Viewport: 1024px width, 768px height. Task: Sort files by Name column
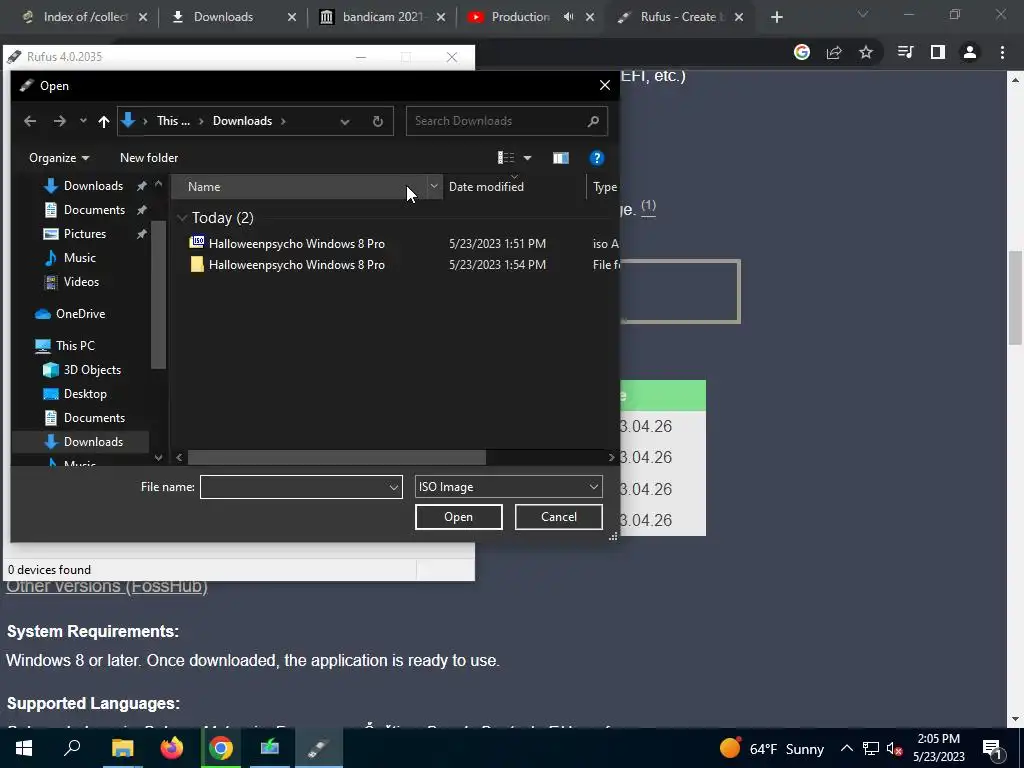(298, 187)
